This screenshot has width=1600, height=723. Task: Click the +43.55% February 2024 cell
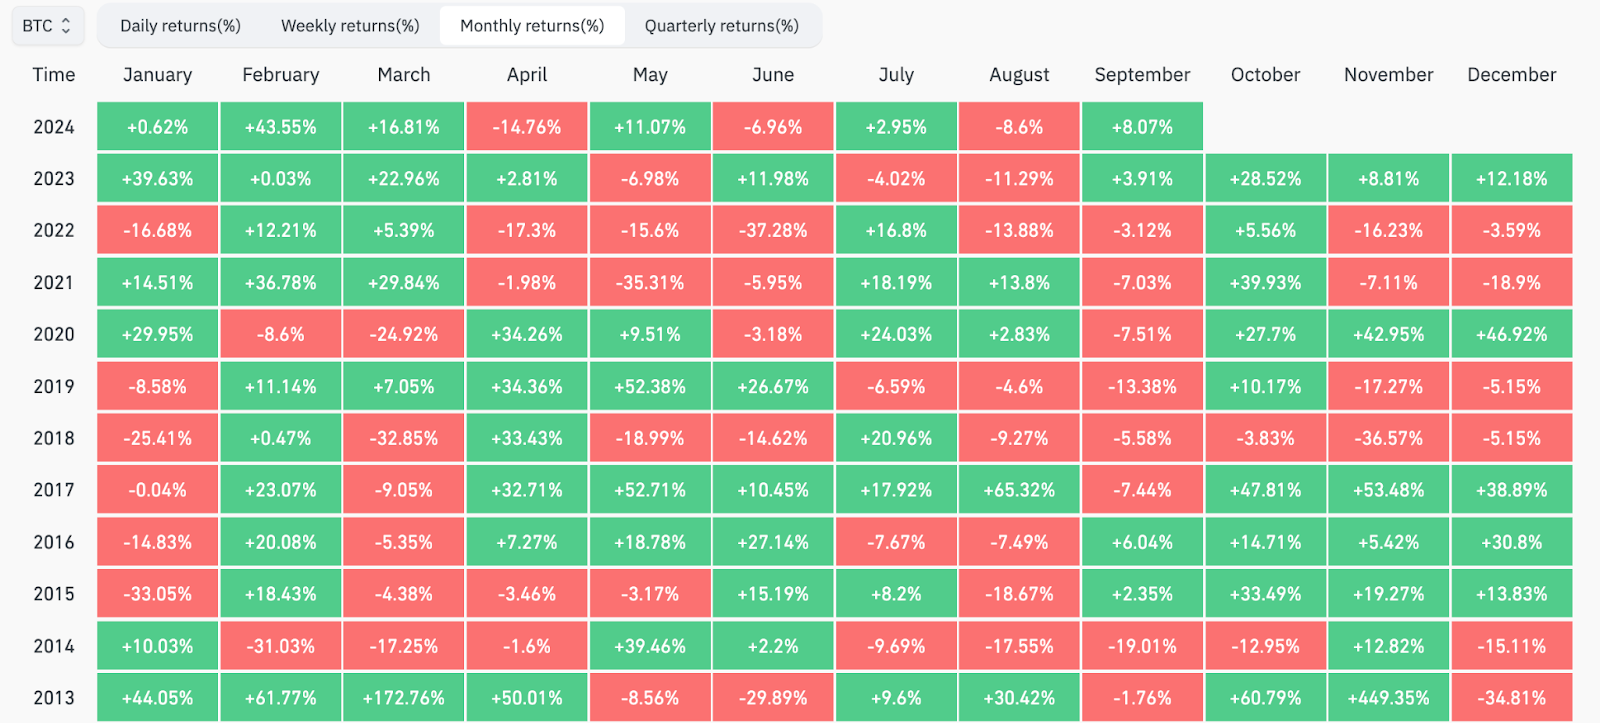(281, 127)
